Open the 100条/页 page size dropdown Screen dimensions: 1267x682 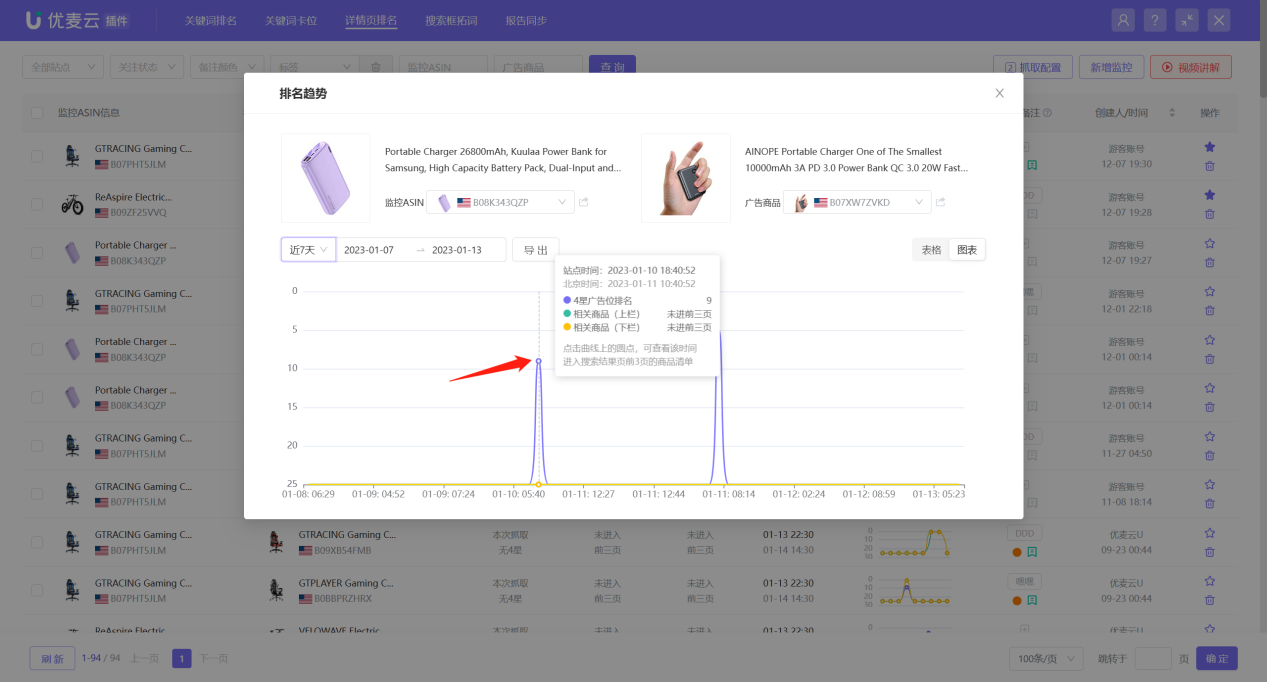(x=1046, y=659)
